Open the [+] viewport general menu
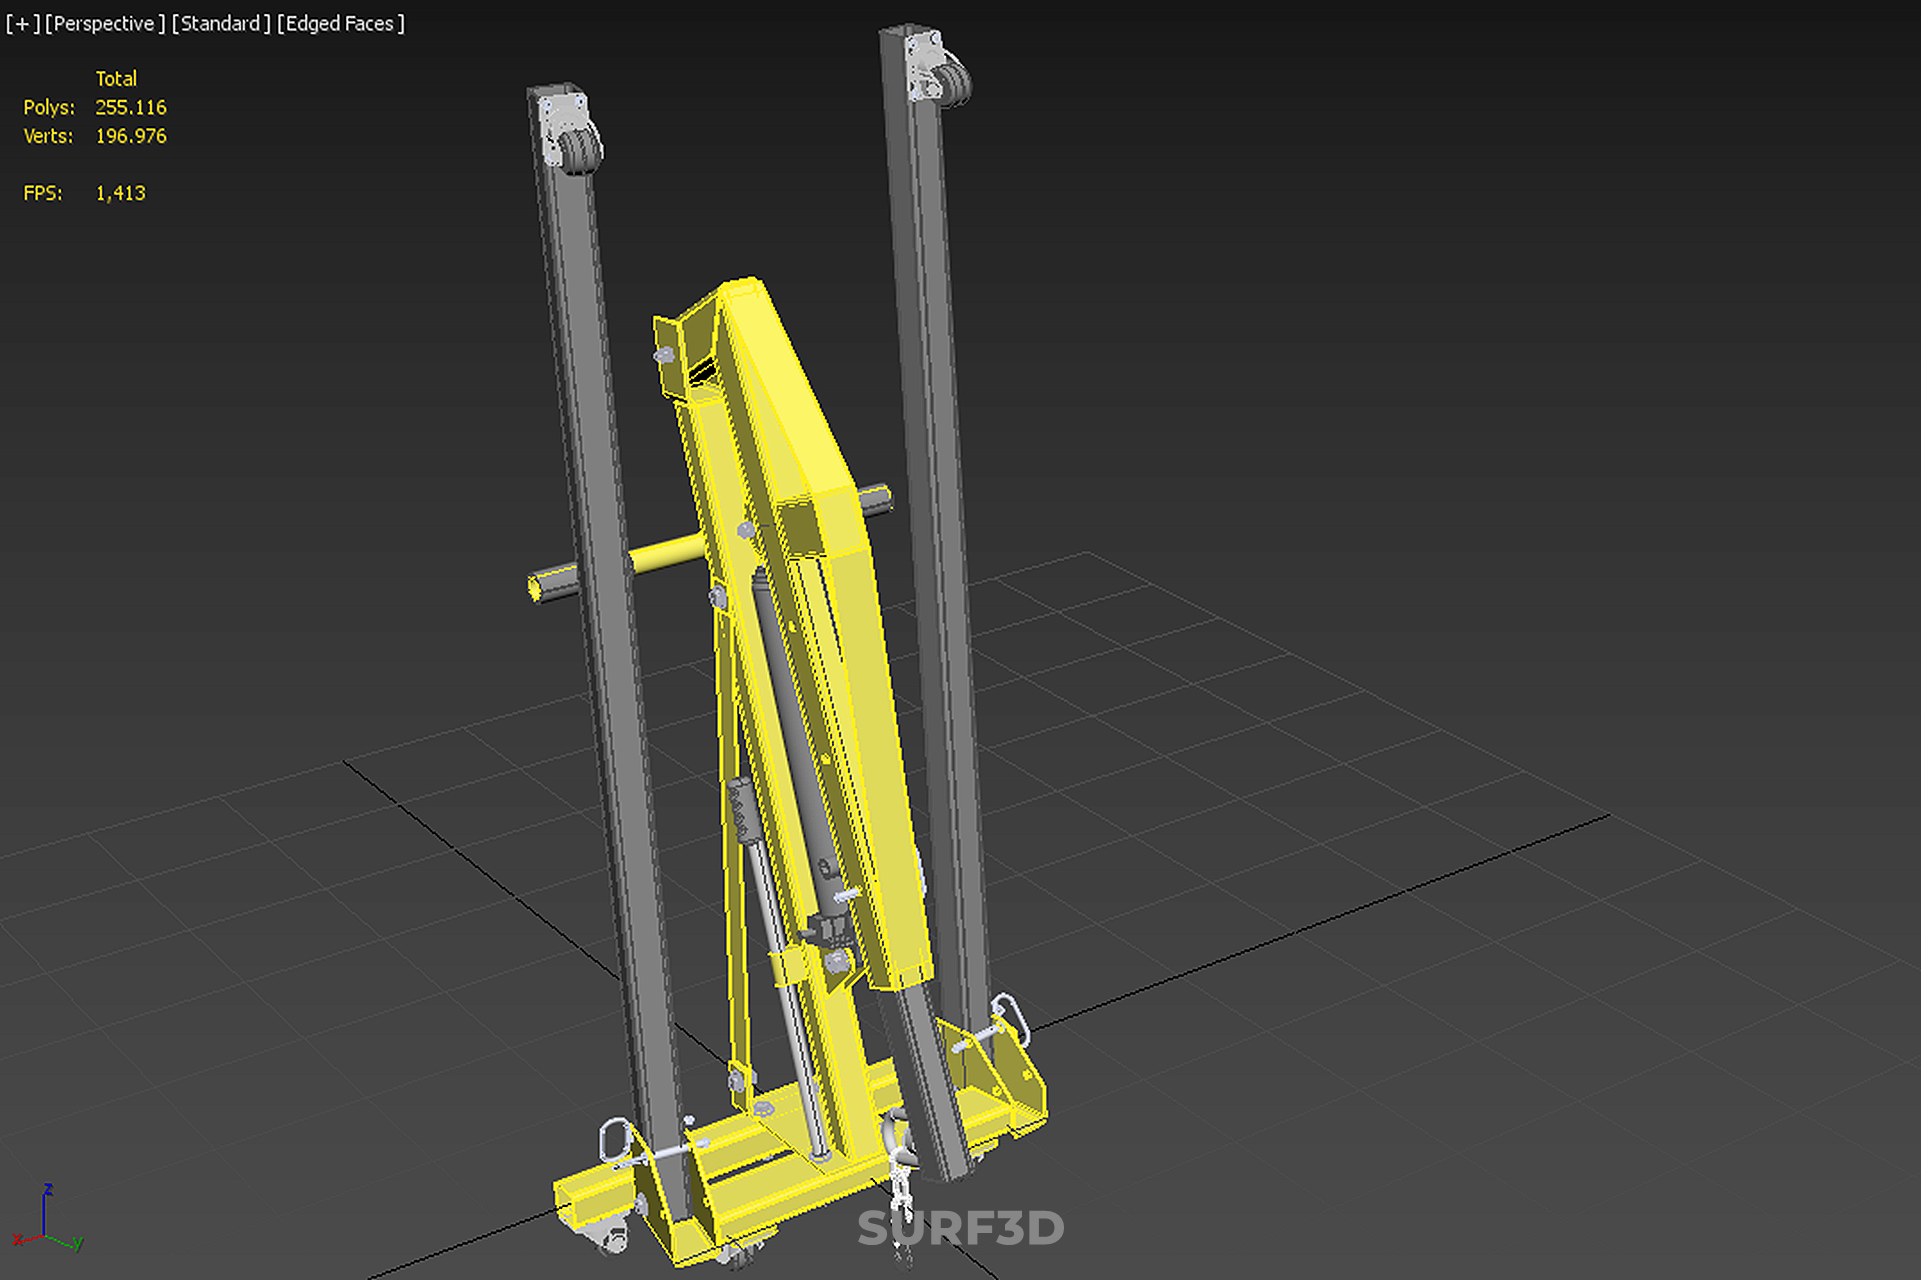This screenshot has width=1921, height=1280. click(x=22, y=23)
